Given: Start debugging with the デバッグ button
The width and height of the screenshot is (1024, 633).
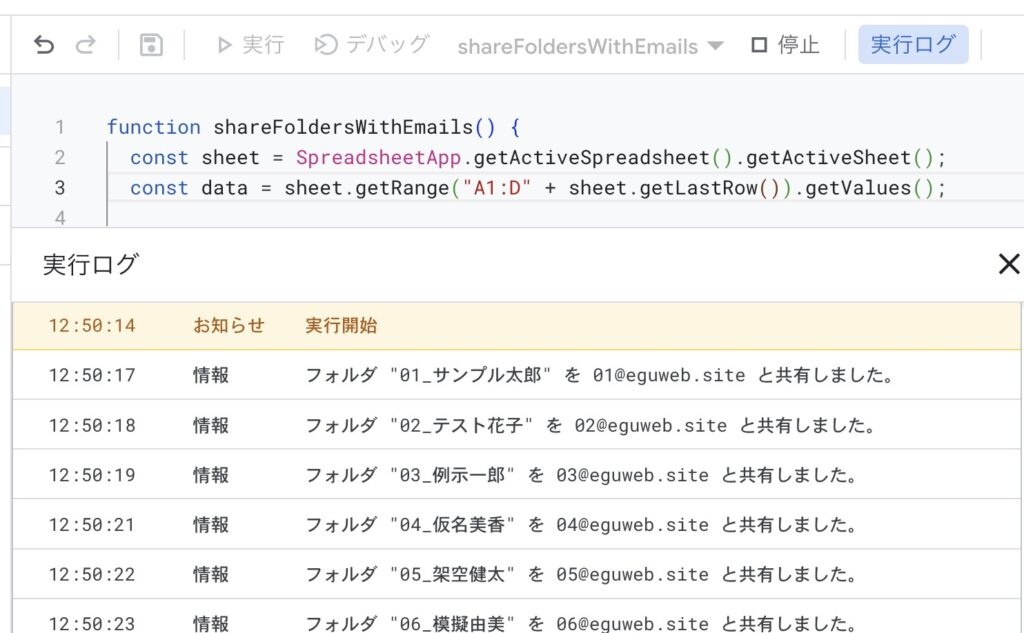Looking at the screenshot, I should click(x=371, y=45).
